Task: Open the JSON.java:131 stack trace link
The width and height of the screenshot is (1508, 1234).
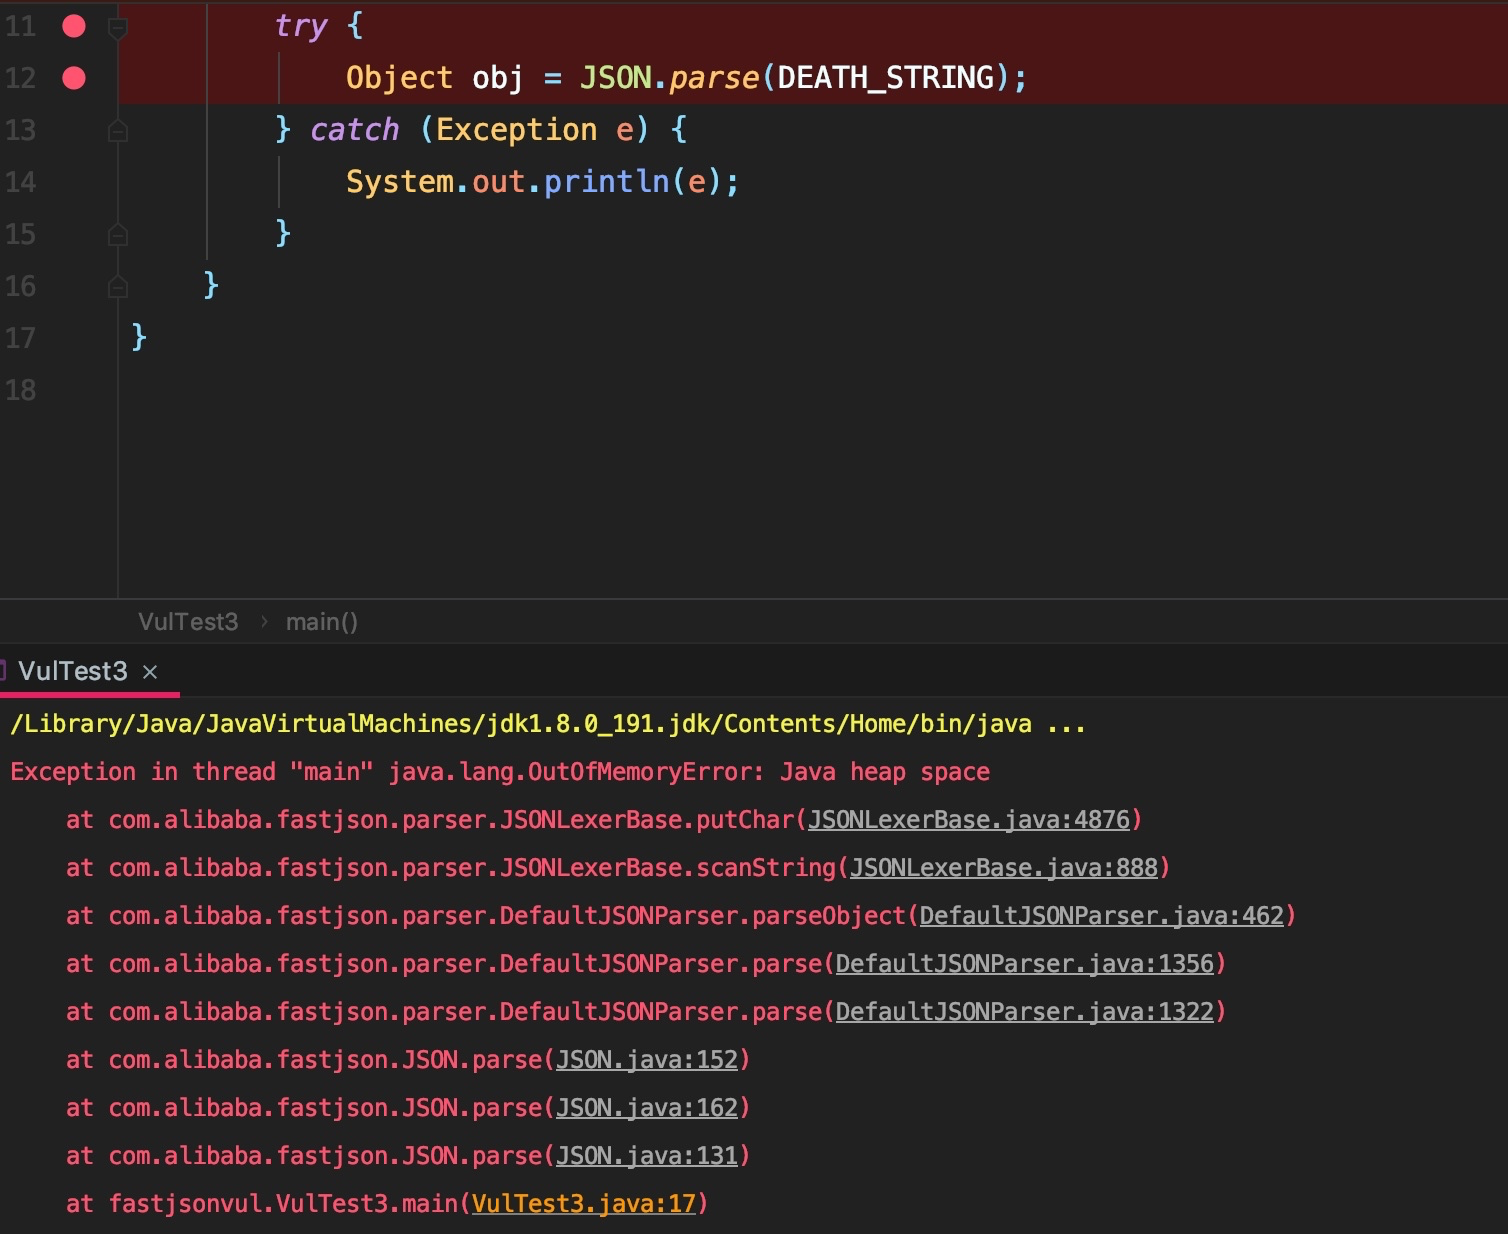Action: pos(647,1156)
